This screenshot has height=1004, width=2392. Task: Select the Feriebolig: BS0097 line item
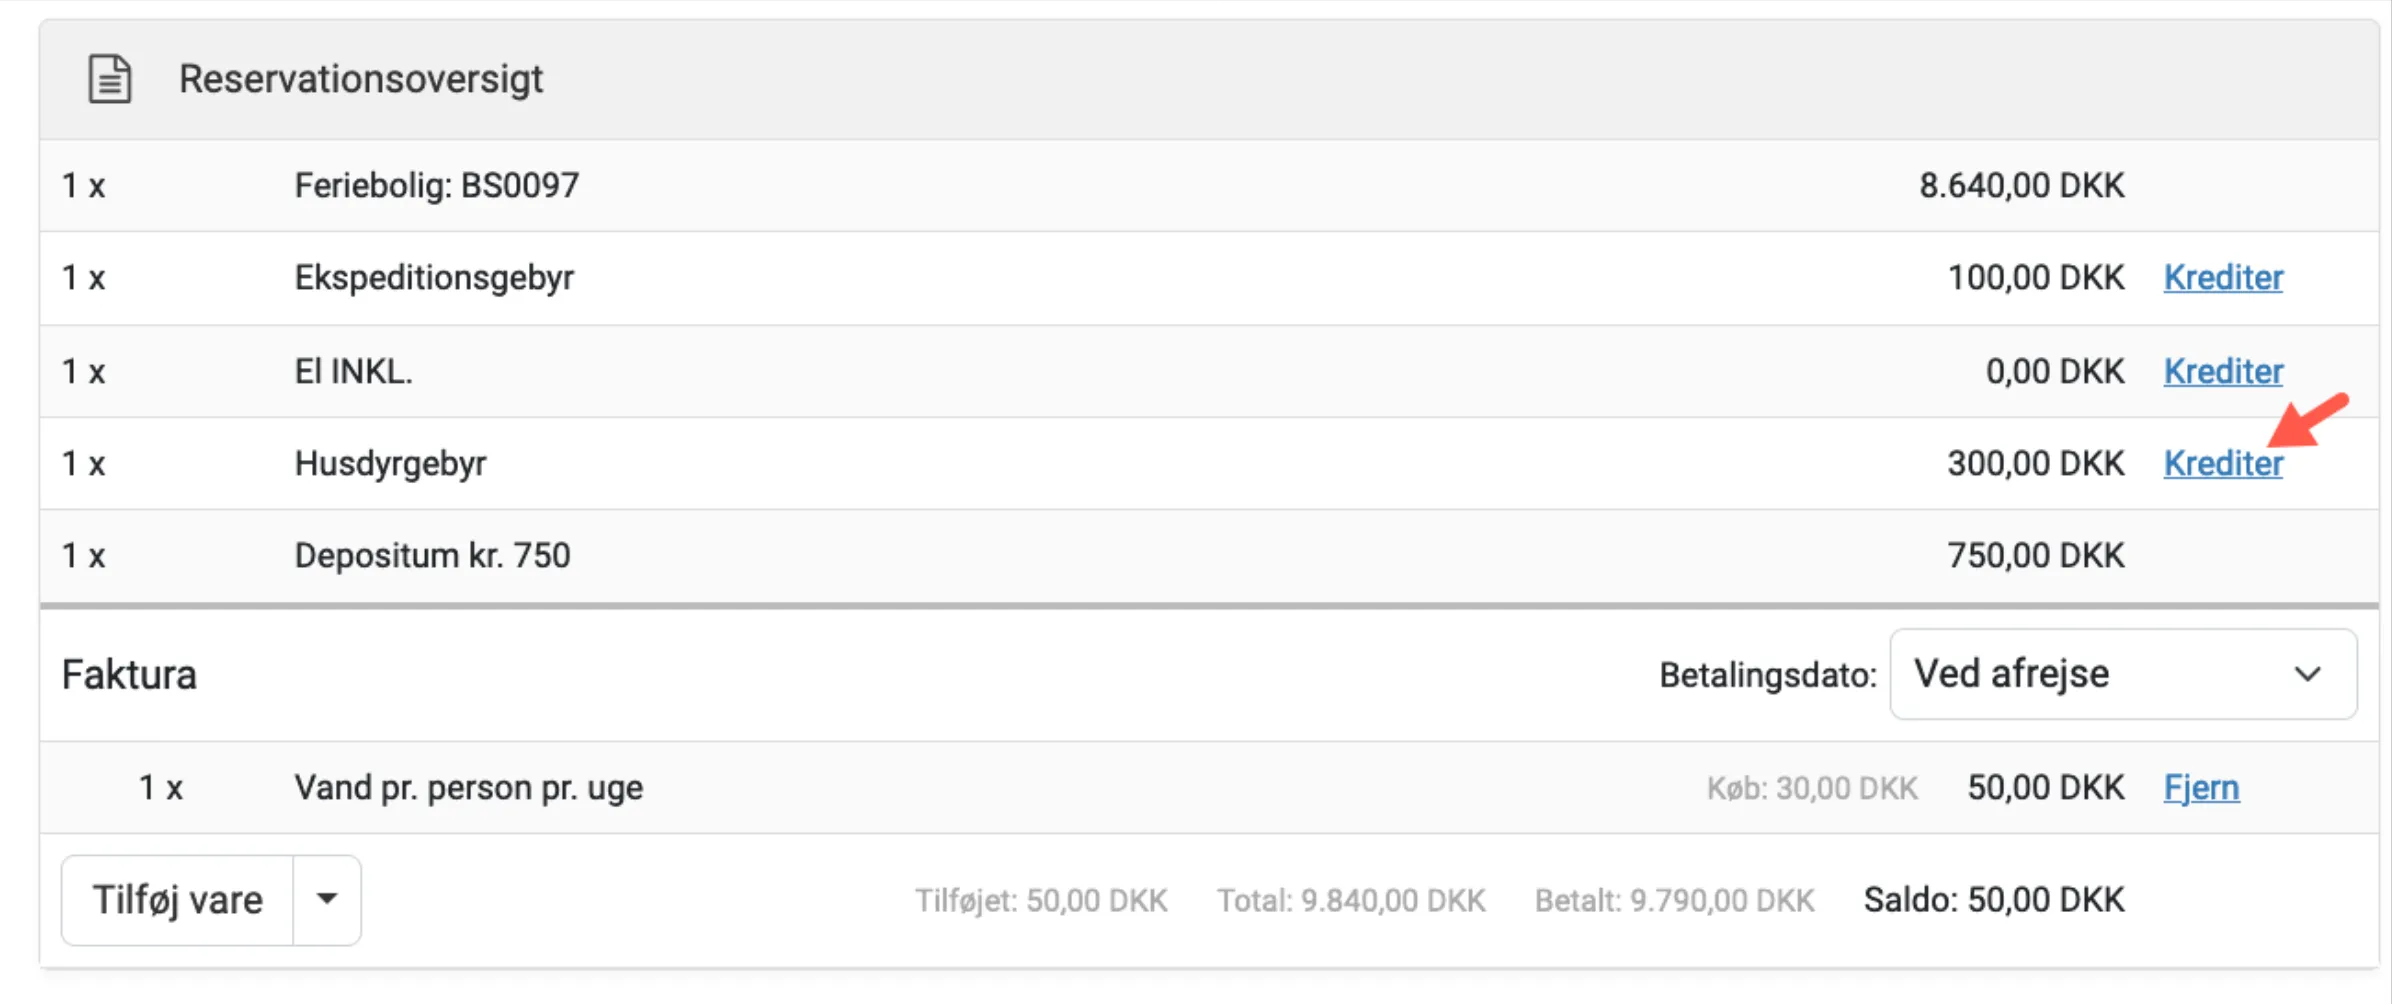coord(436,185)
